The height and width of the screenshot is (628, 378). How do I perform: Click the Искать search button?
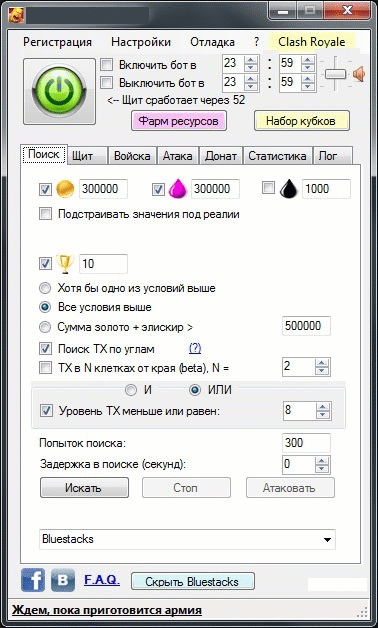click(84, 487)
